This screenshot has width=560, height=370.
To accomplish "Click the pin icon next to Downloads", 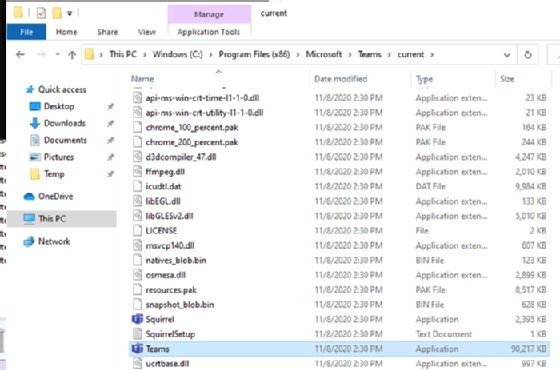I will point(111,123).
